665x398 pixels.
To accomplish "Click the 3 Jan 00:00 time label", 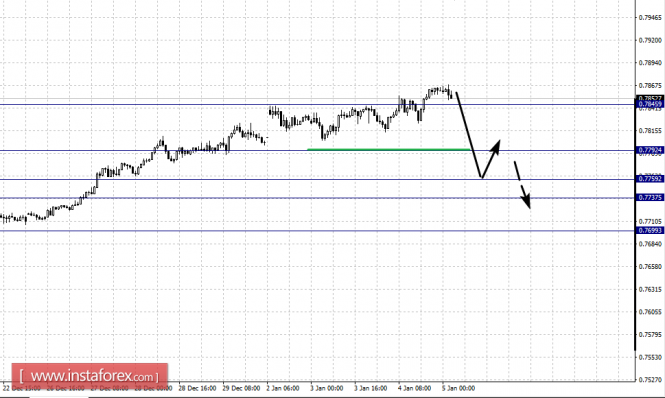I will pos(326,388).
